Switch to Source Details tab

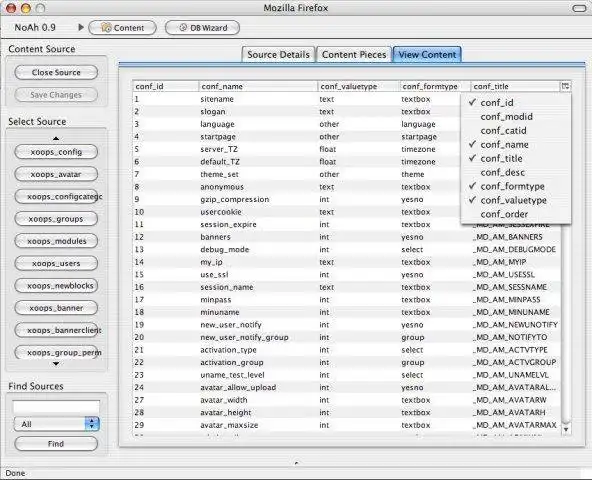tap(278, 54)
